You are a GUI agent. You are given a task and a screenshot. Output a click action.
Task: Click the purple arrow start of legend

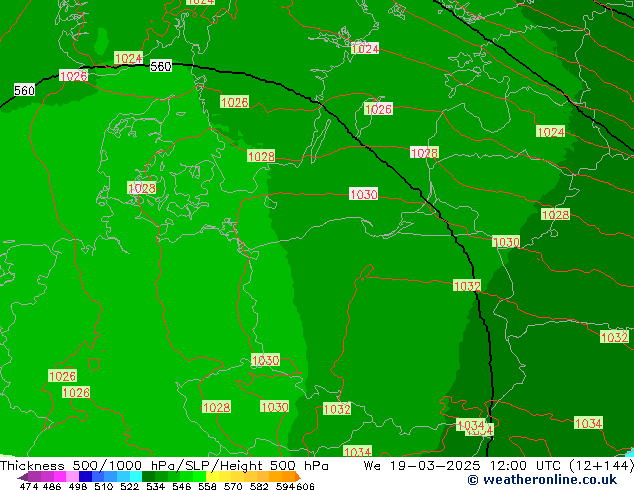click(23, 477)
